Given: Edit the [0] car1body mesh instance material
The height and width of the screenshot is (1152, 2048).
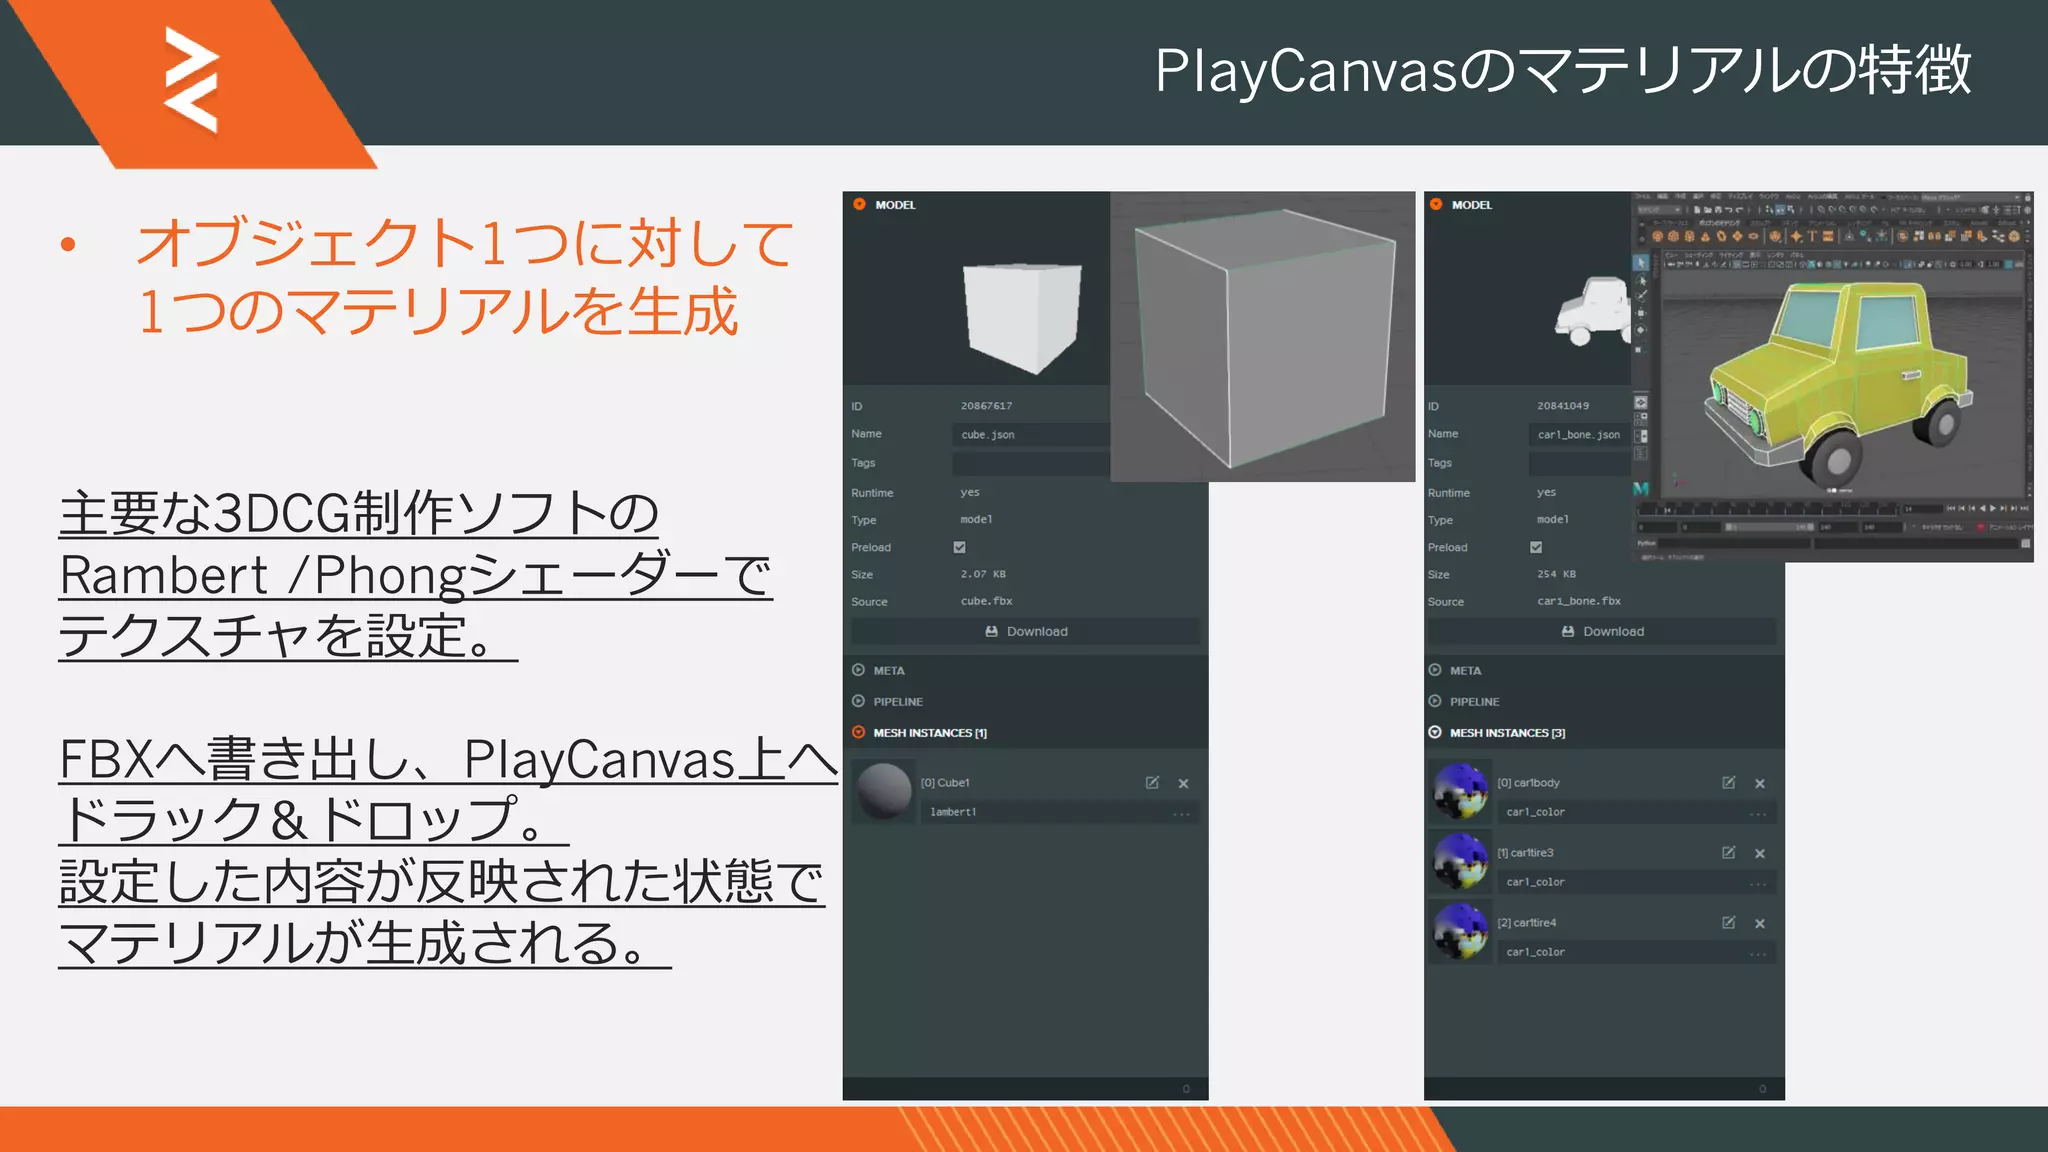Looking at the screenshot, I should tap(1729, 783).
